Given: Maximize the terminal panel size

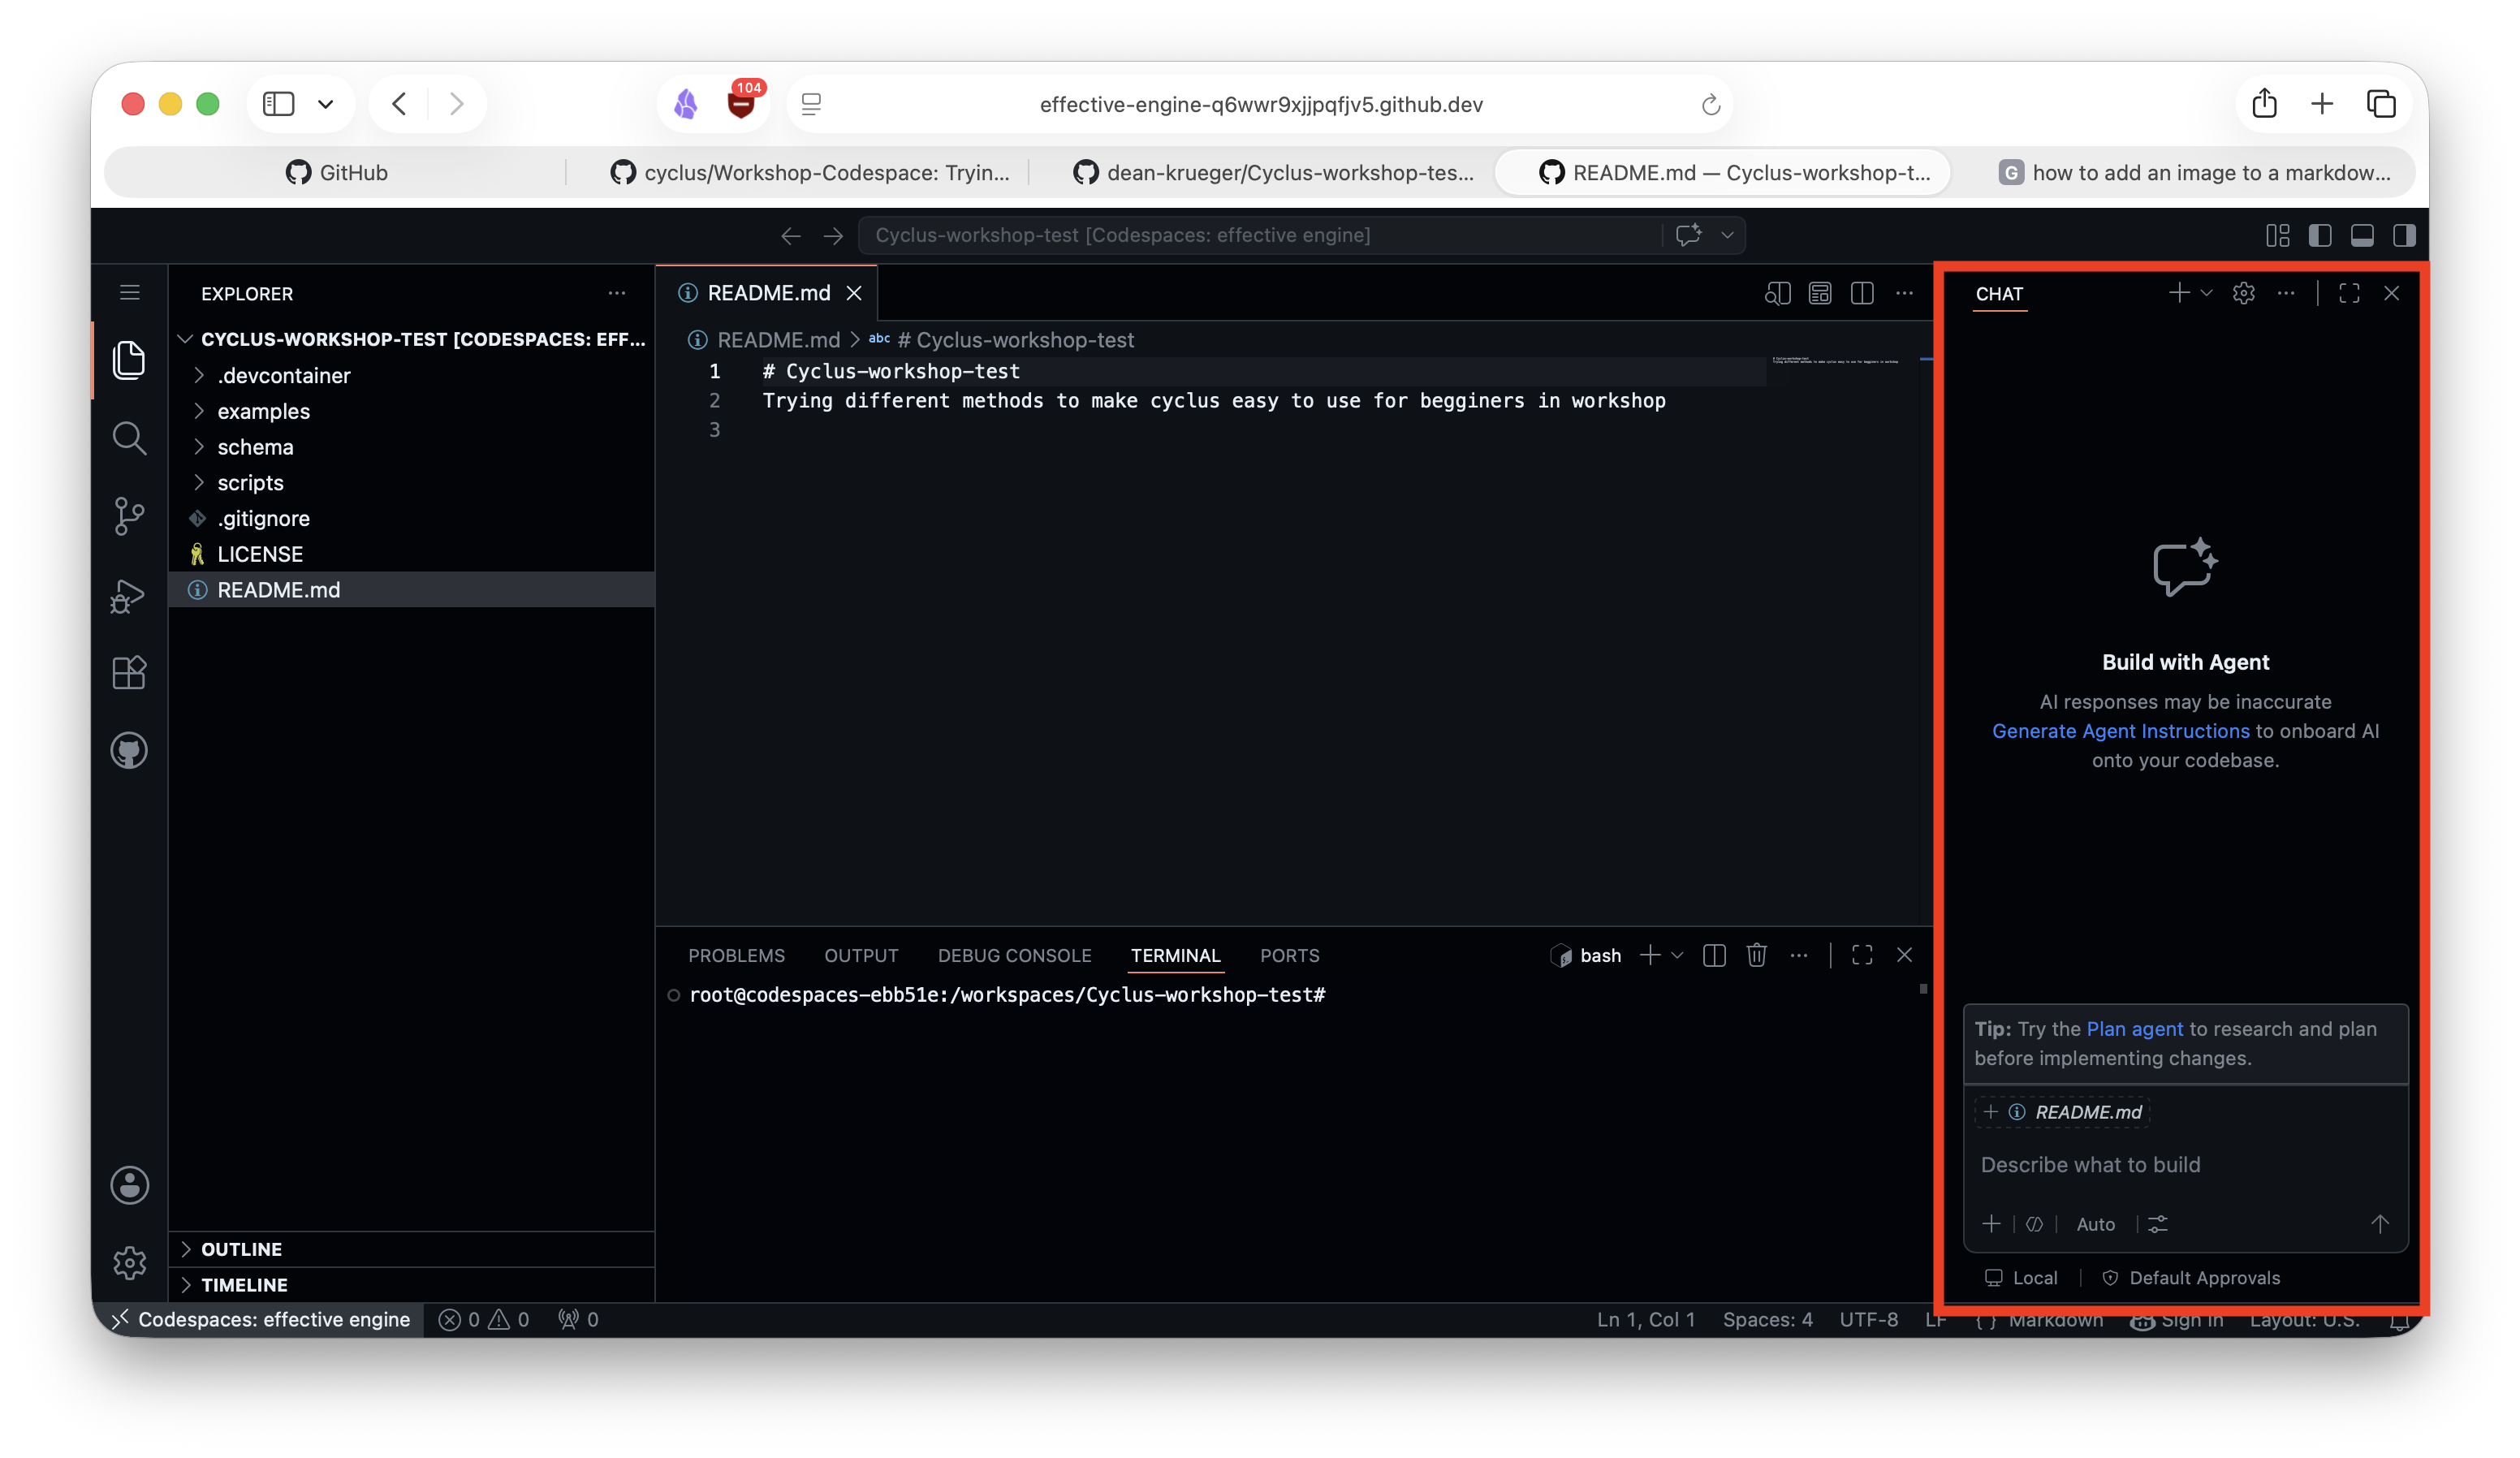Looking at the screenshot, I should click(x=1862, y=955).
